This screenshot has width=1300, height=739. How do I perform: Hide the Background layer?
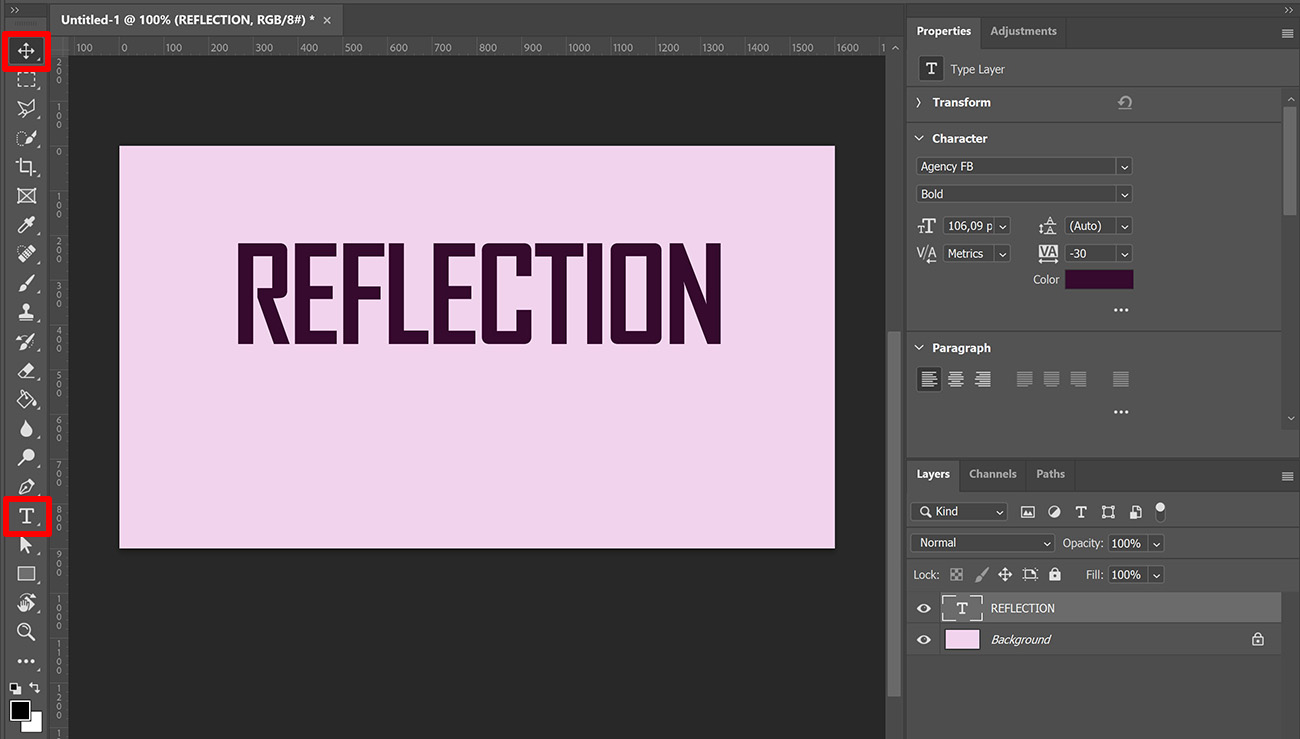pos(923,639)
